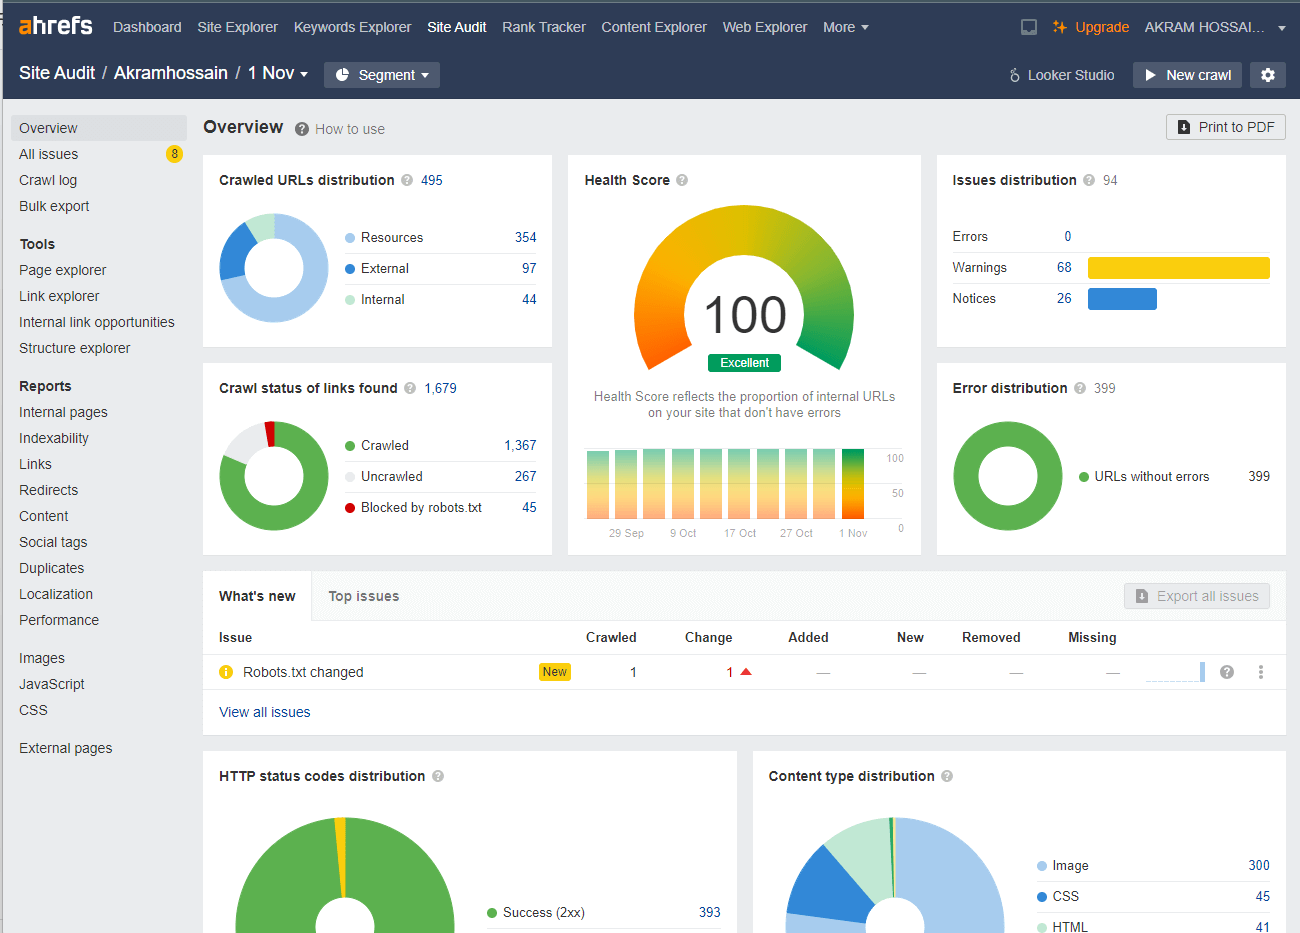
Task: Click the yellow Warnings bar
Action: point(1179,267)
